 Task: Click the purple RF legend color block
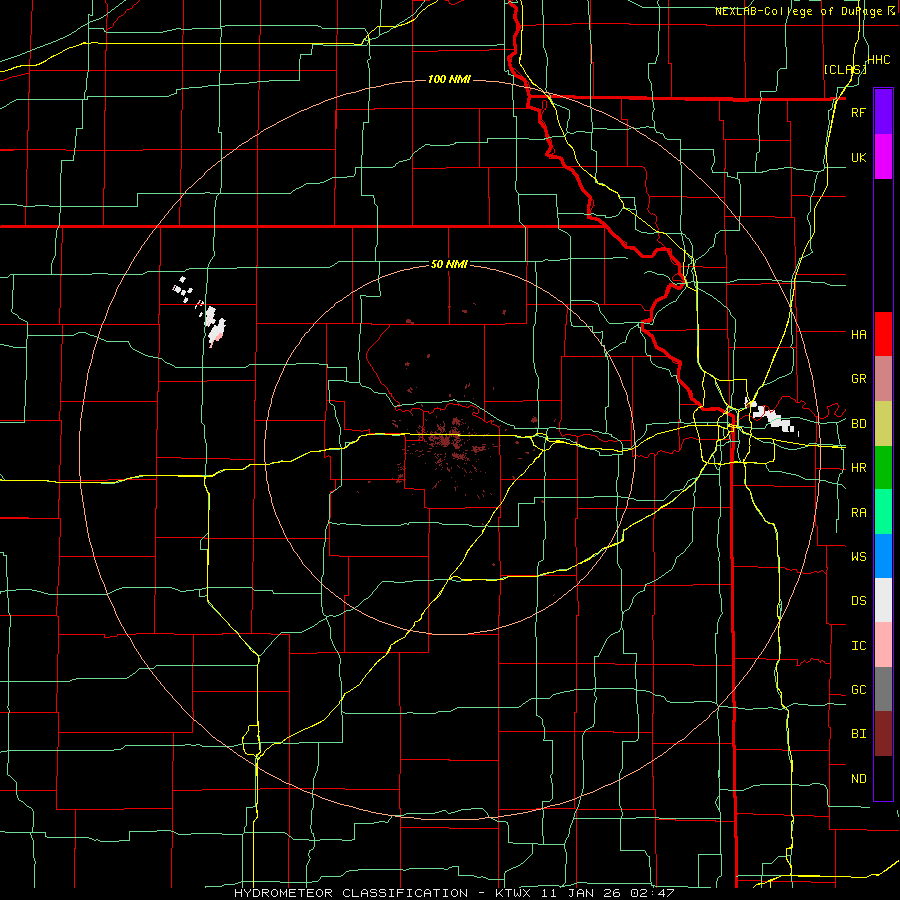(x=883, y=112)
